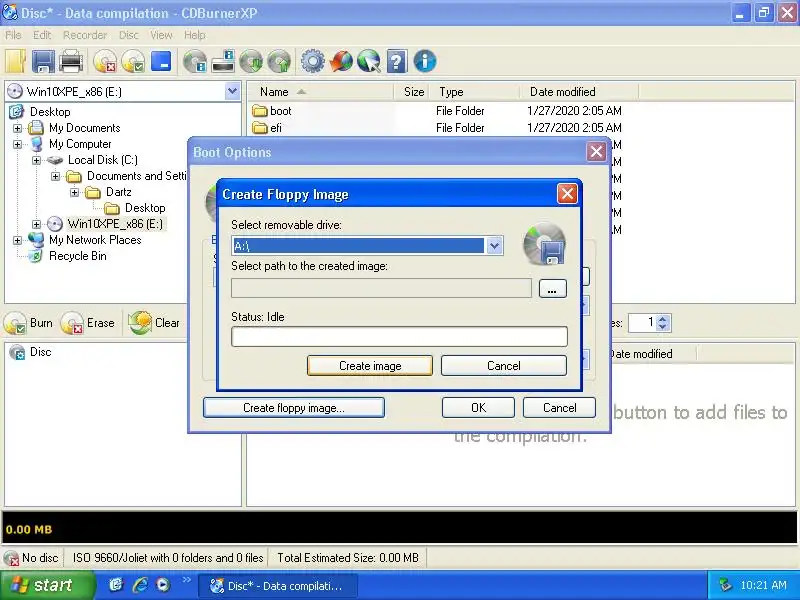Image resolution: width=800 pixels, height=600 pixels.
Task: Open the removable drive A:\ dropdown
Action: point(494,246)
